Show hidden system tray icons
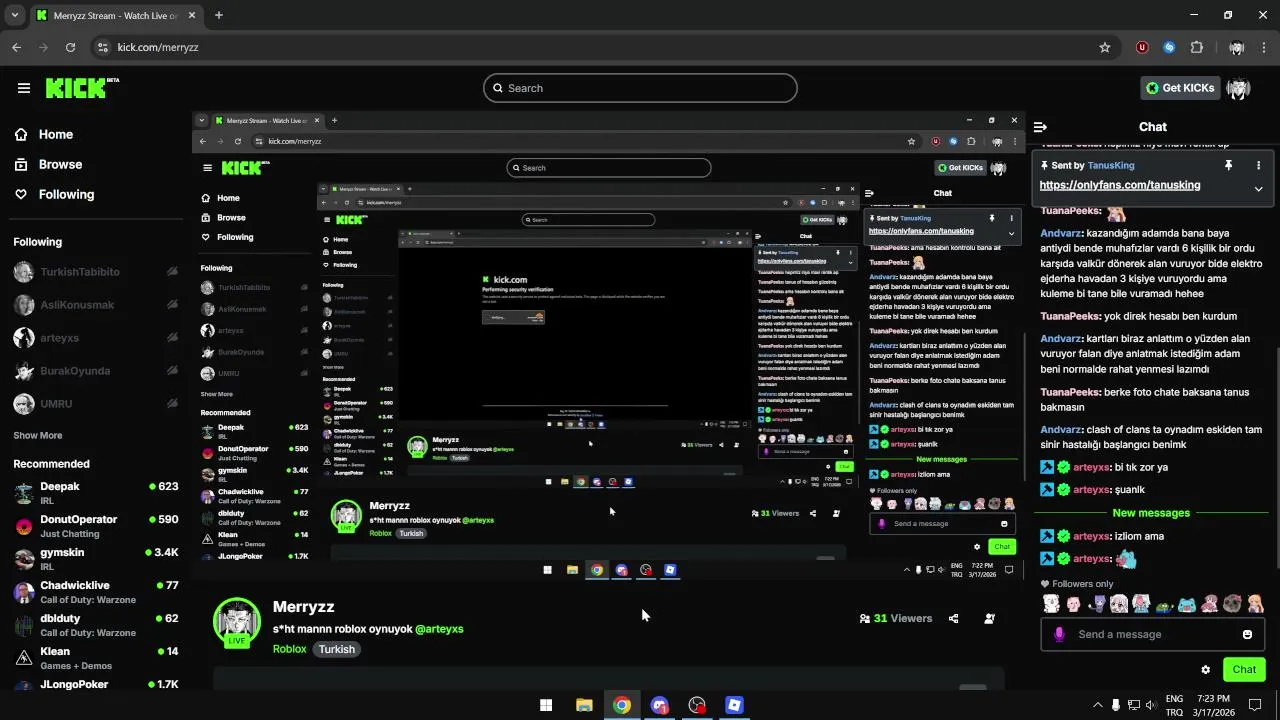The image size is (1280, 720). (1098, 705)
